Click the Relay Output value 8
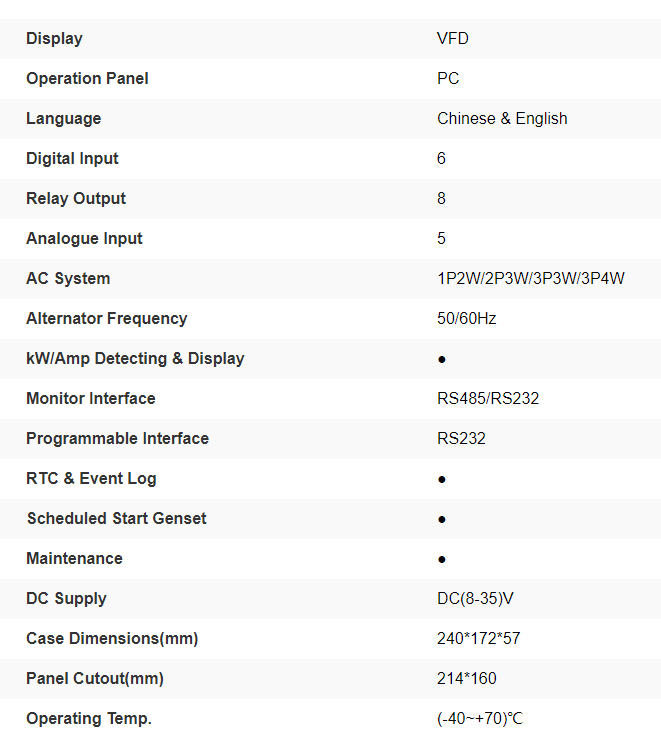The width and height of the screenshot is (661, 746). coord(442,199)
